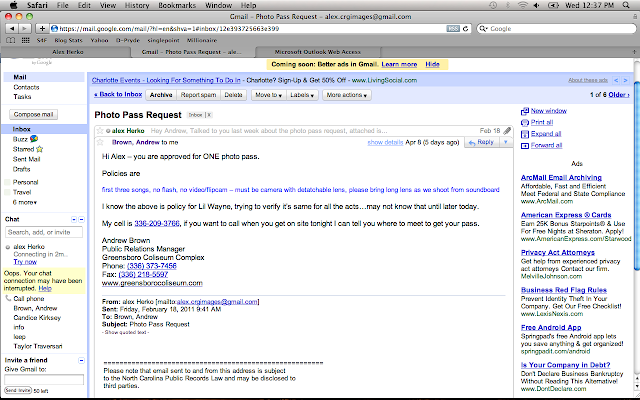Click the Call phone handset icon
Viewport: 640px width, 400px height.
point(8,298)
